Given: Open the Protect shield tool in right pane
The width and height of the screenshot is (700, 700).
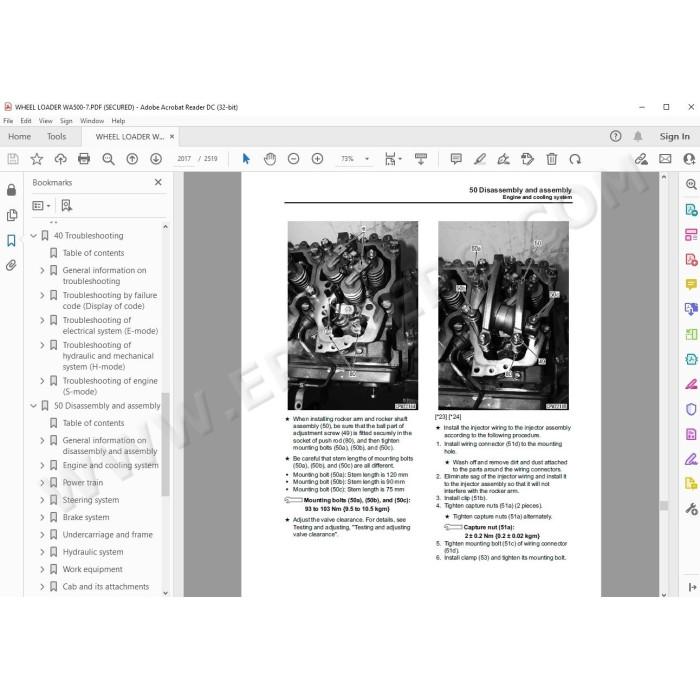Looking at the screenshot, I should pos(691,409).
